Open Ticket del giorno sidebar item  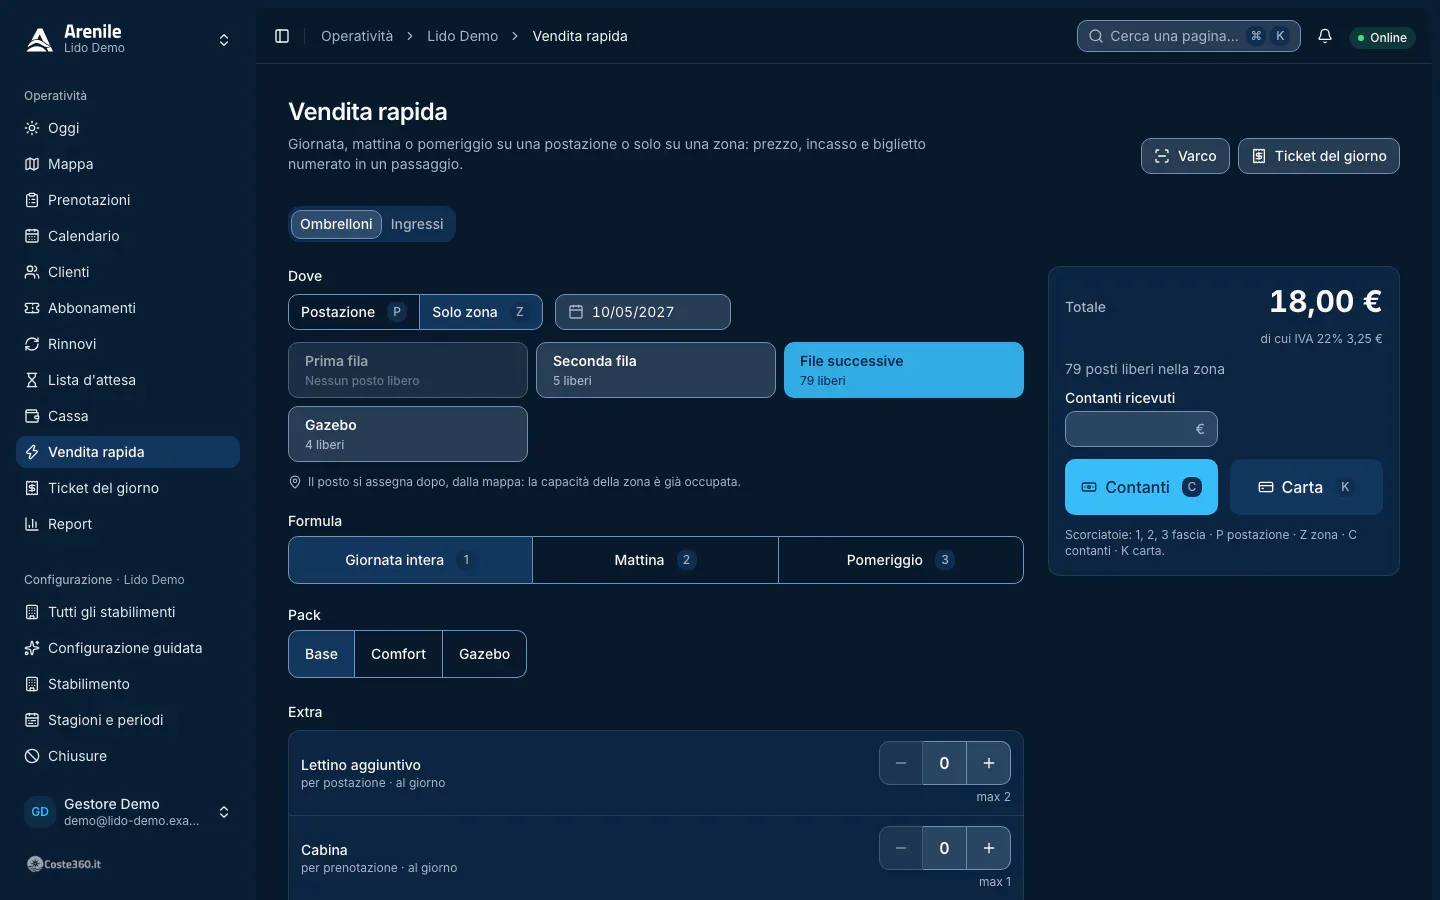(128, 488)
